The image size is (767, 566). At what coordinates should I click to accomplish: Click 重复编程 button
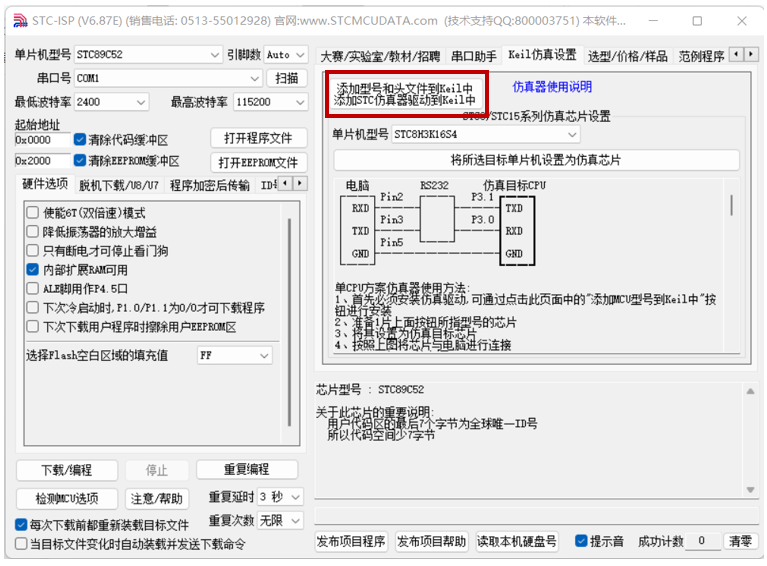point(247,470)
